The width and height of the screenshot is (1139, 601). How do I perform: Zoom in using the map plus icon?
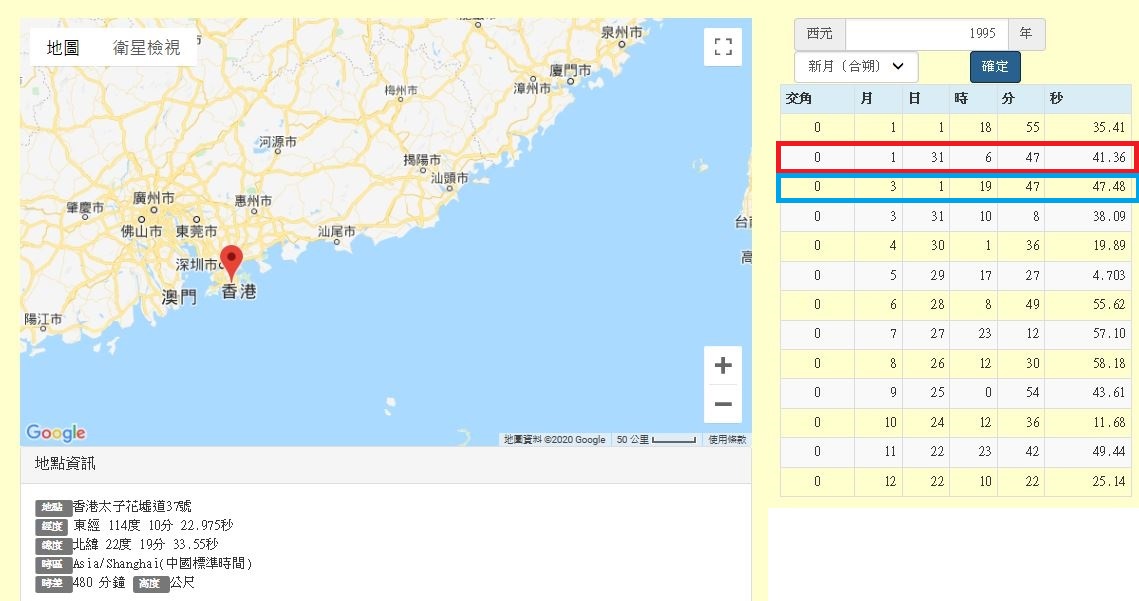723,365
